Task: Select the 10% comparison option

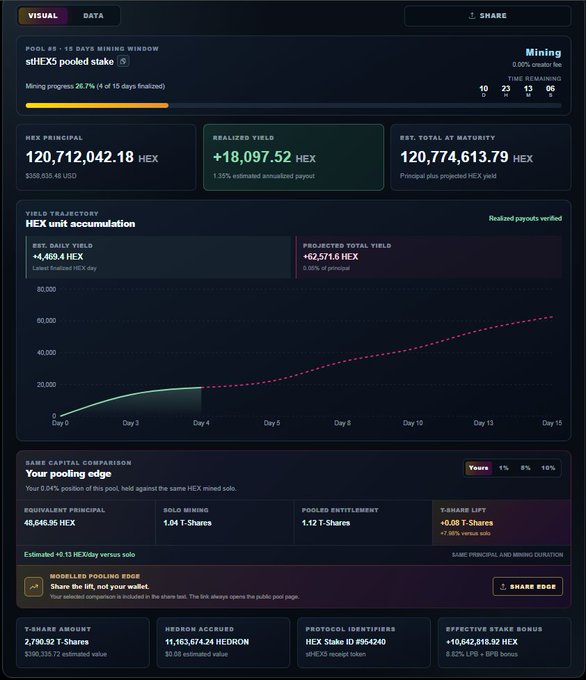Action: 548,468
